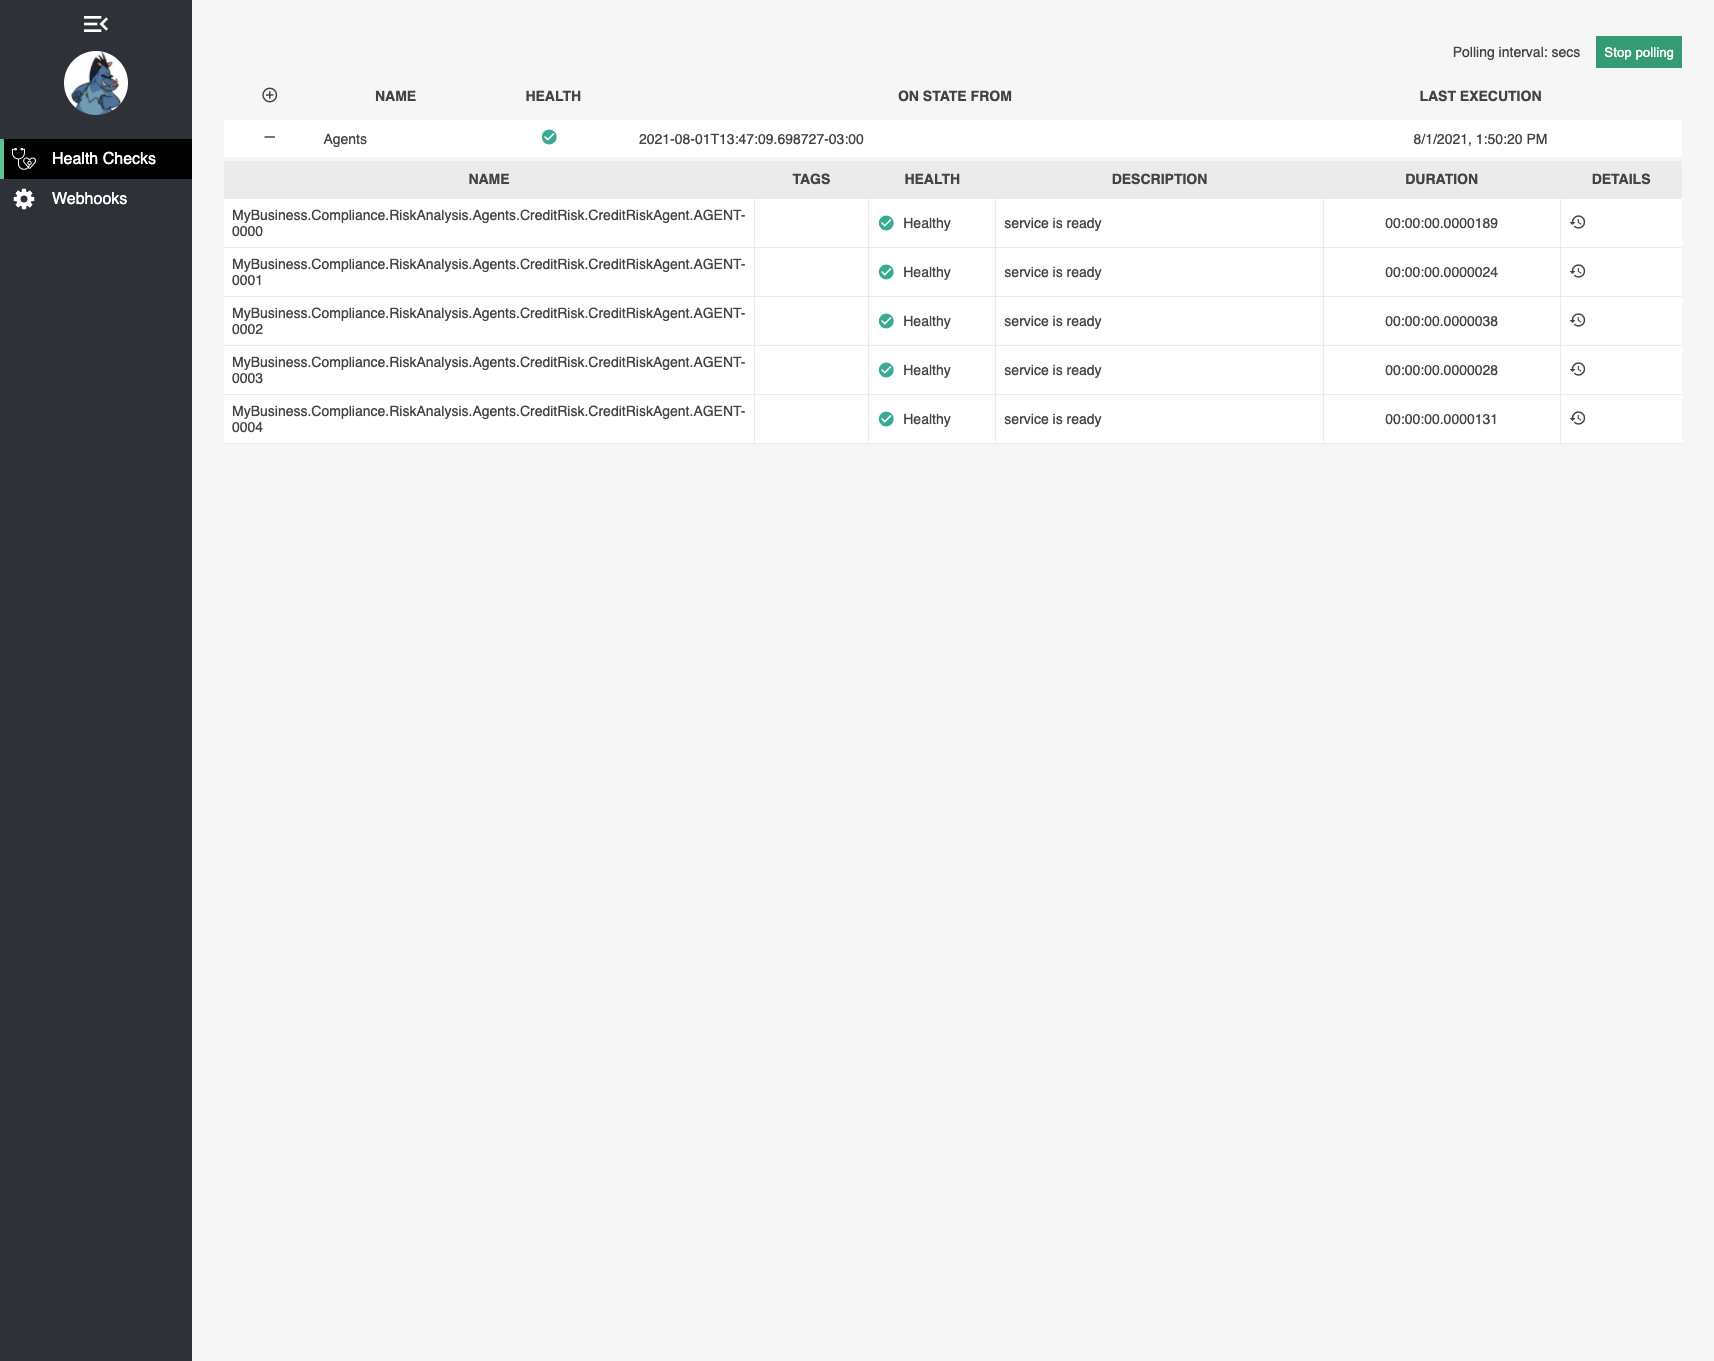Click the Polling interval secs label
Image resolution: width=1714 pixels, height=1361 pixels.
(1516, 52)
